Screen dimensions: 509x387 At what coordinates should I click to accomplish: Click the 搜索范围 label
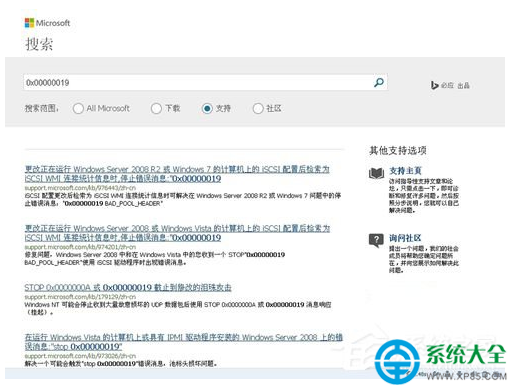click(x=42, y=108)
